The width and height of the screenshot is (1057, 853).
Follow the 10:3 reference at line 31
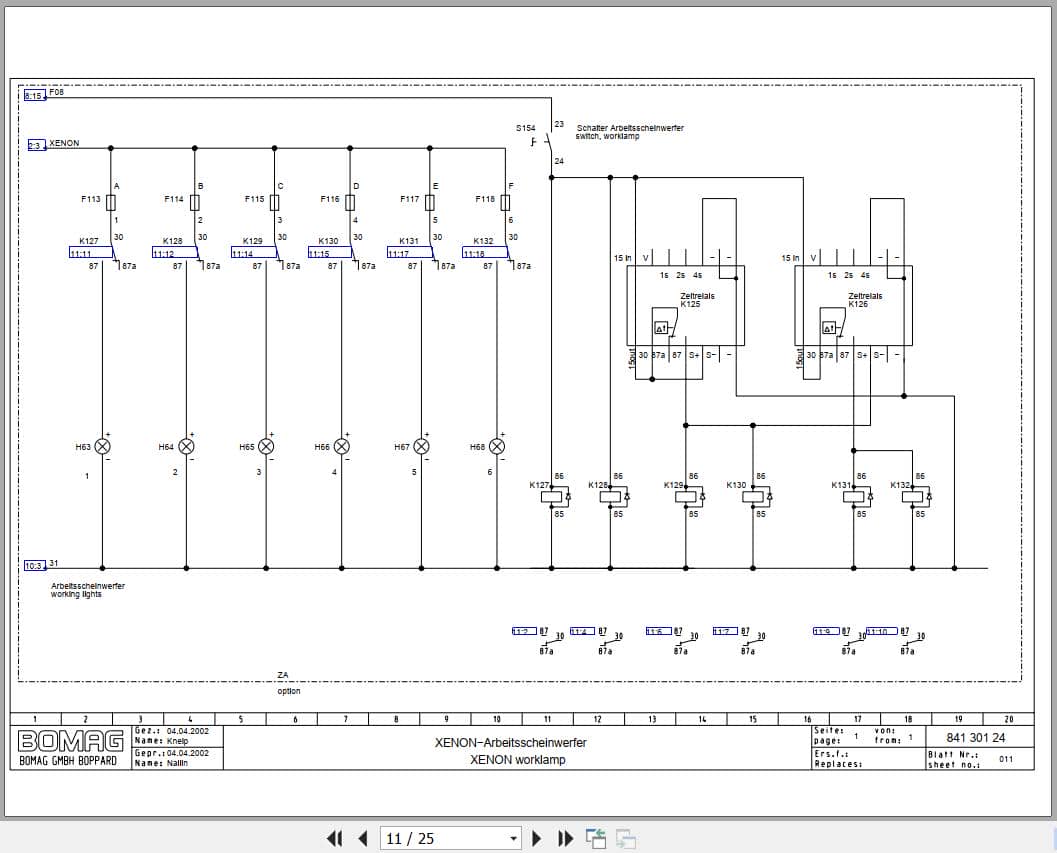point(34,566)
